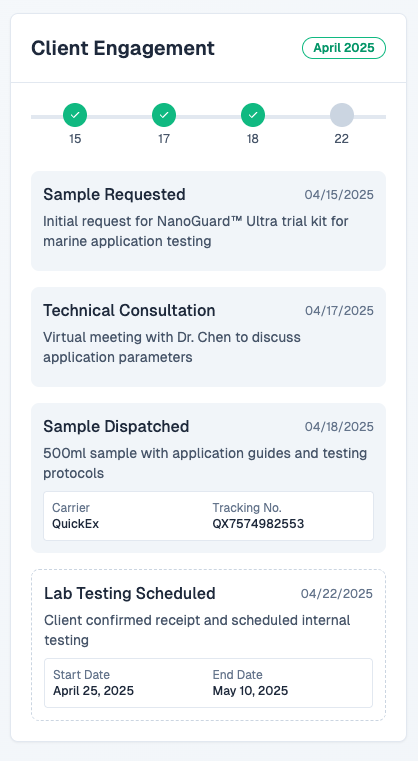This screenshot has height=761, width=418.
Task: Click the May 10, 2025 end date
Action: pyautogui.click(x=250, y=691)
